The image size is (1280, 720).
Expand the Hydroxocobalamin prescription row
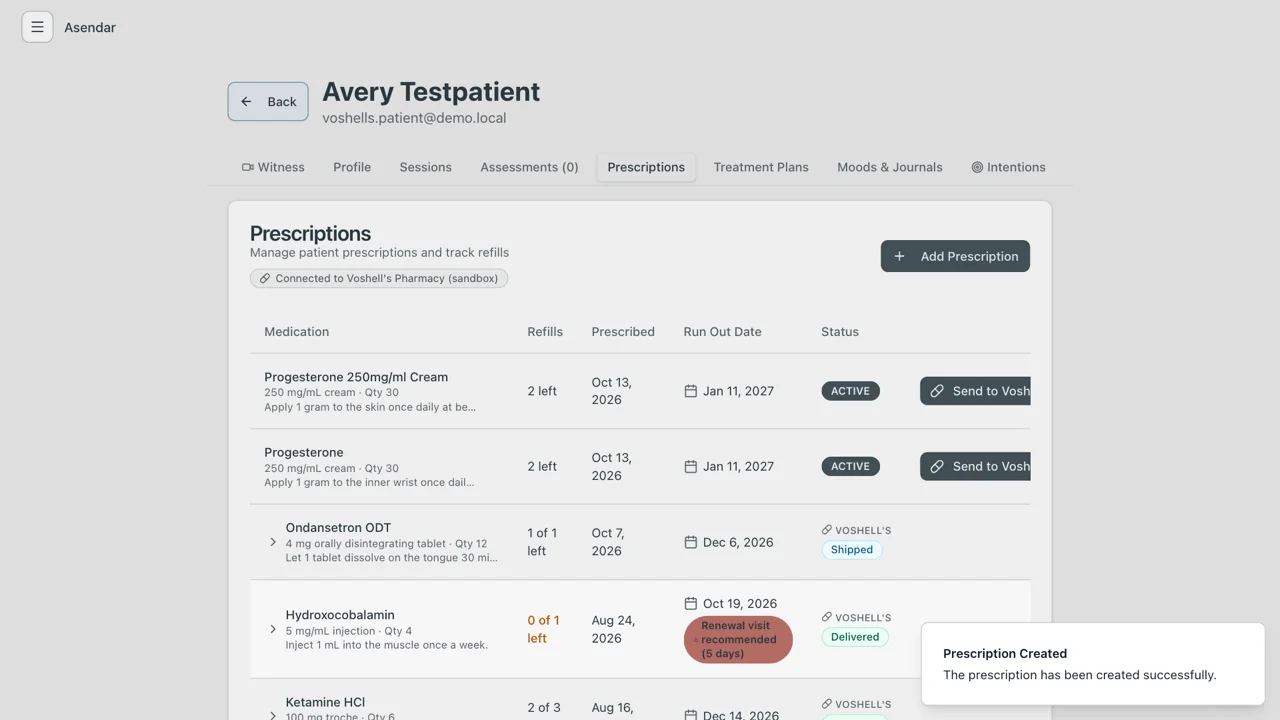273,629
